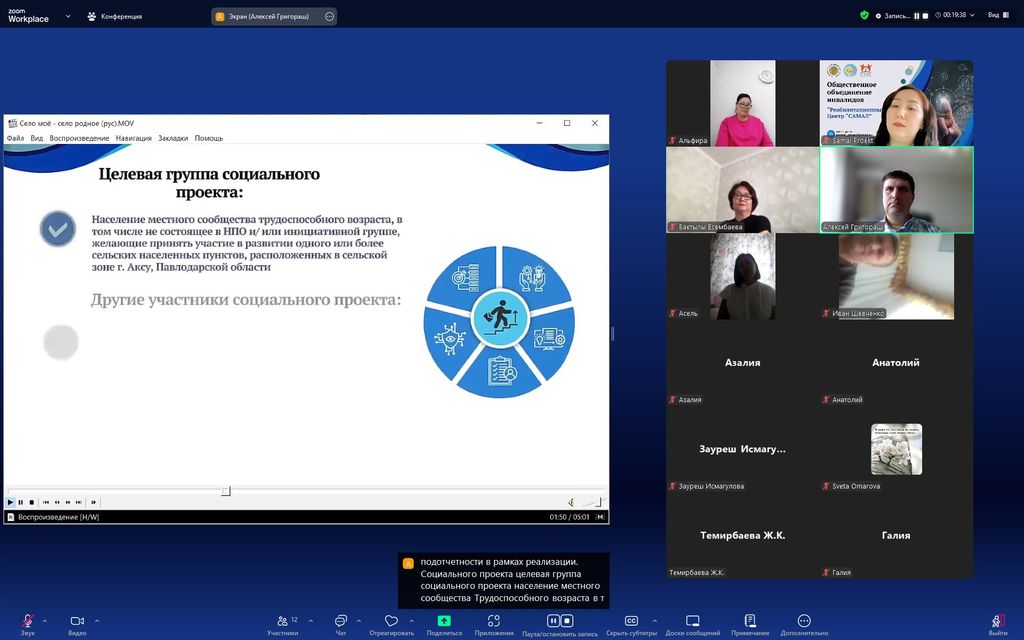This screenshot has width=1024, height=640.
Task: Toggle camera with the Видео button
Action: (x=77, y=621)
